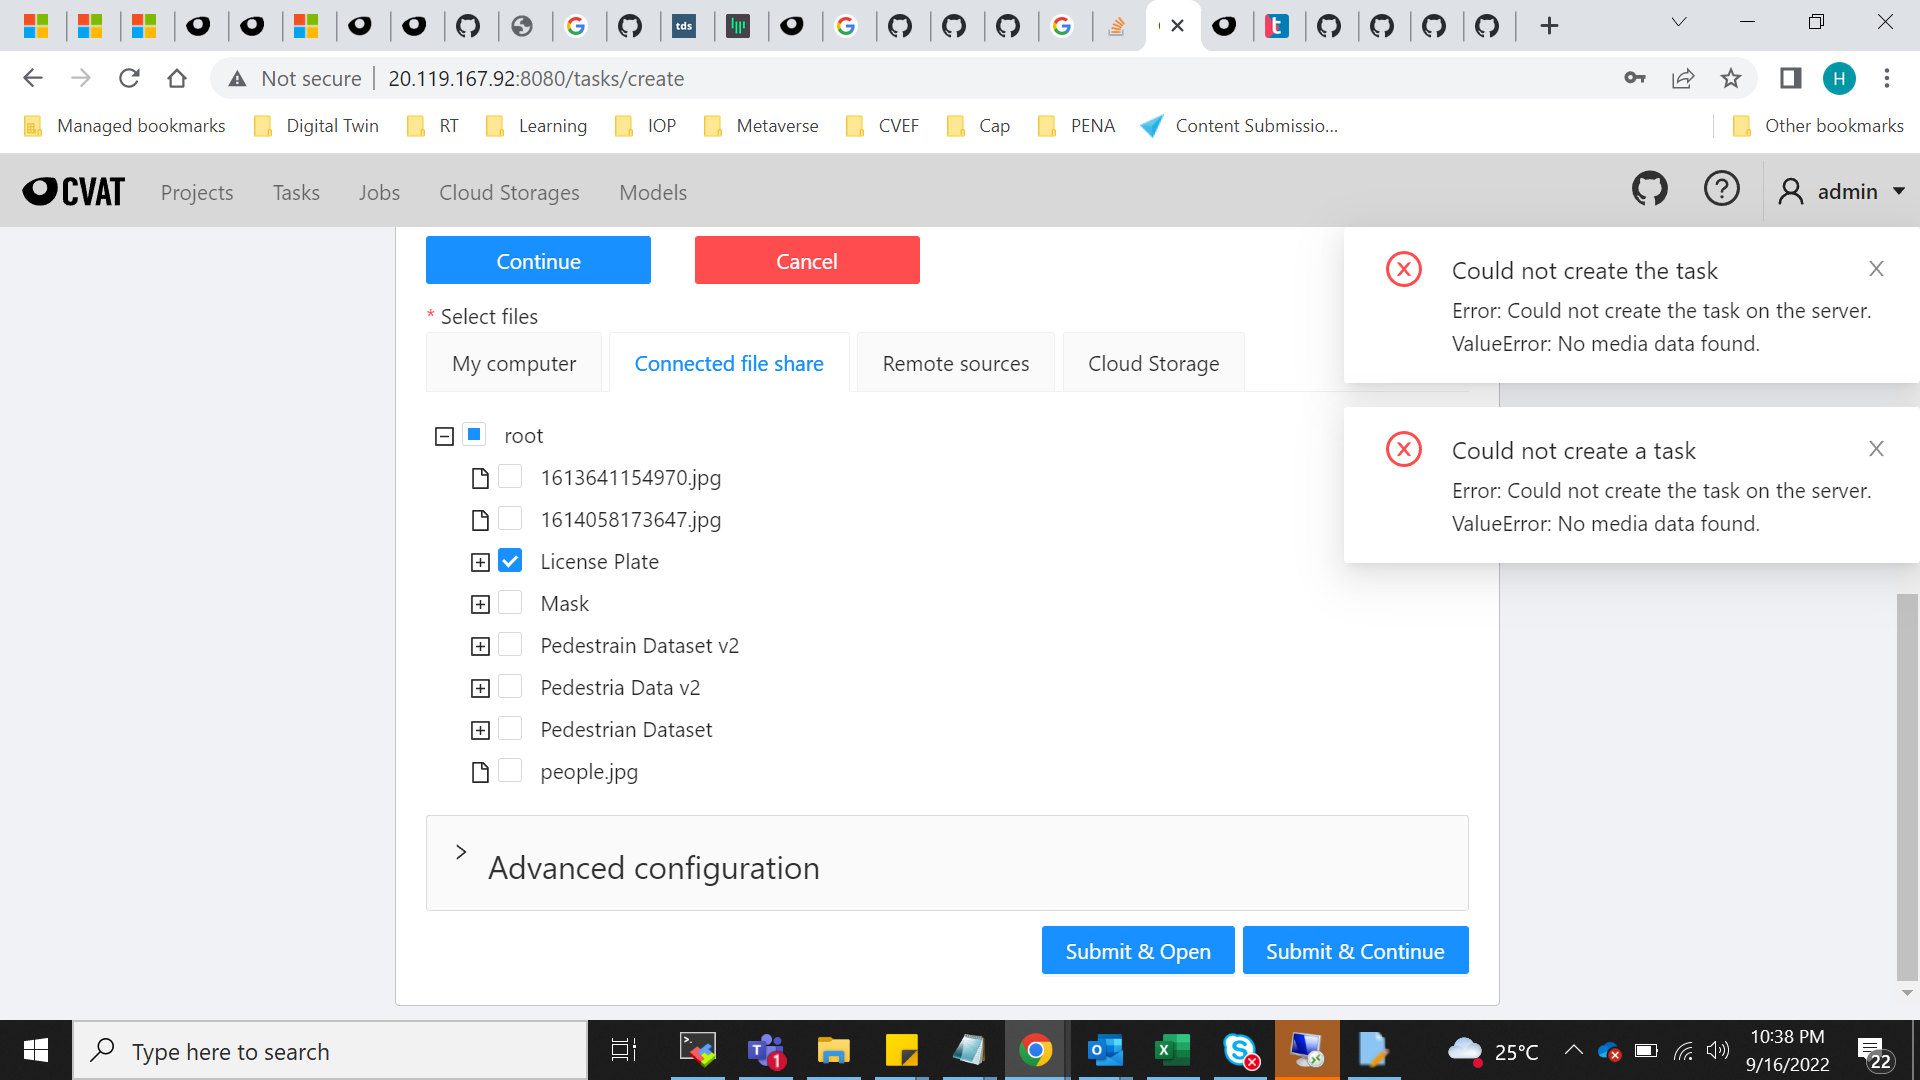Open Excel from the taskbar
Screen dimensions: 1920x1080
click(1172, 1050)
